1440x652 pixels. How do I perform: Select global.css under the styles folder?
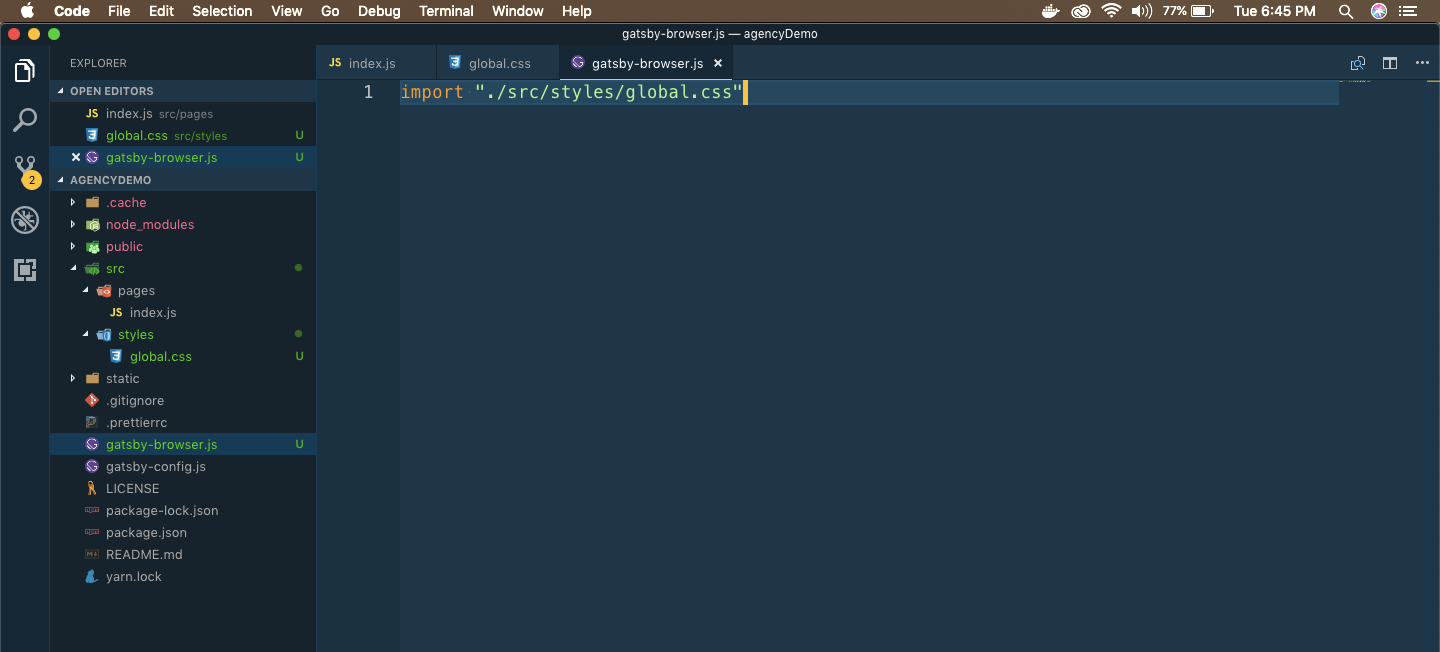click(183, 356)
